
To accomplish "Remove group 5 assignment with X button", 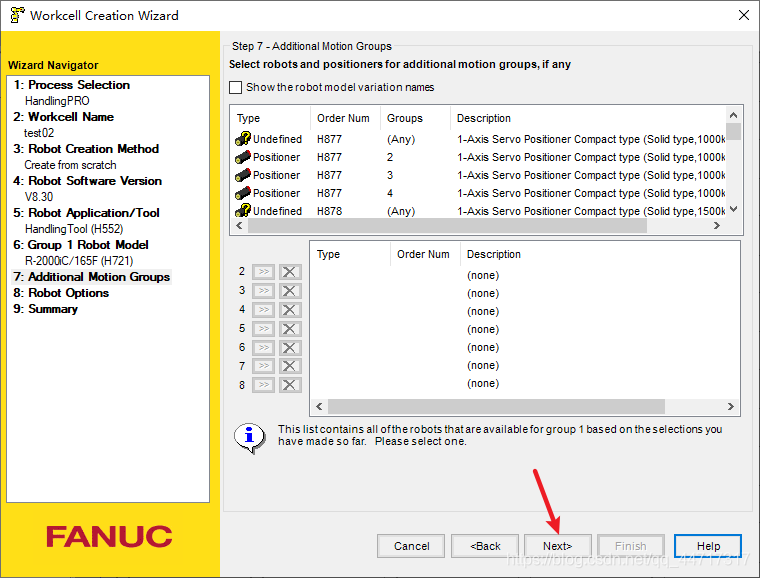I will click(x=290, y=328).
